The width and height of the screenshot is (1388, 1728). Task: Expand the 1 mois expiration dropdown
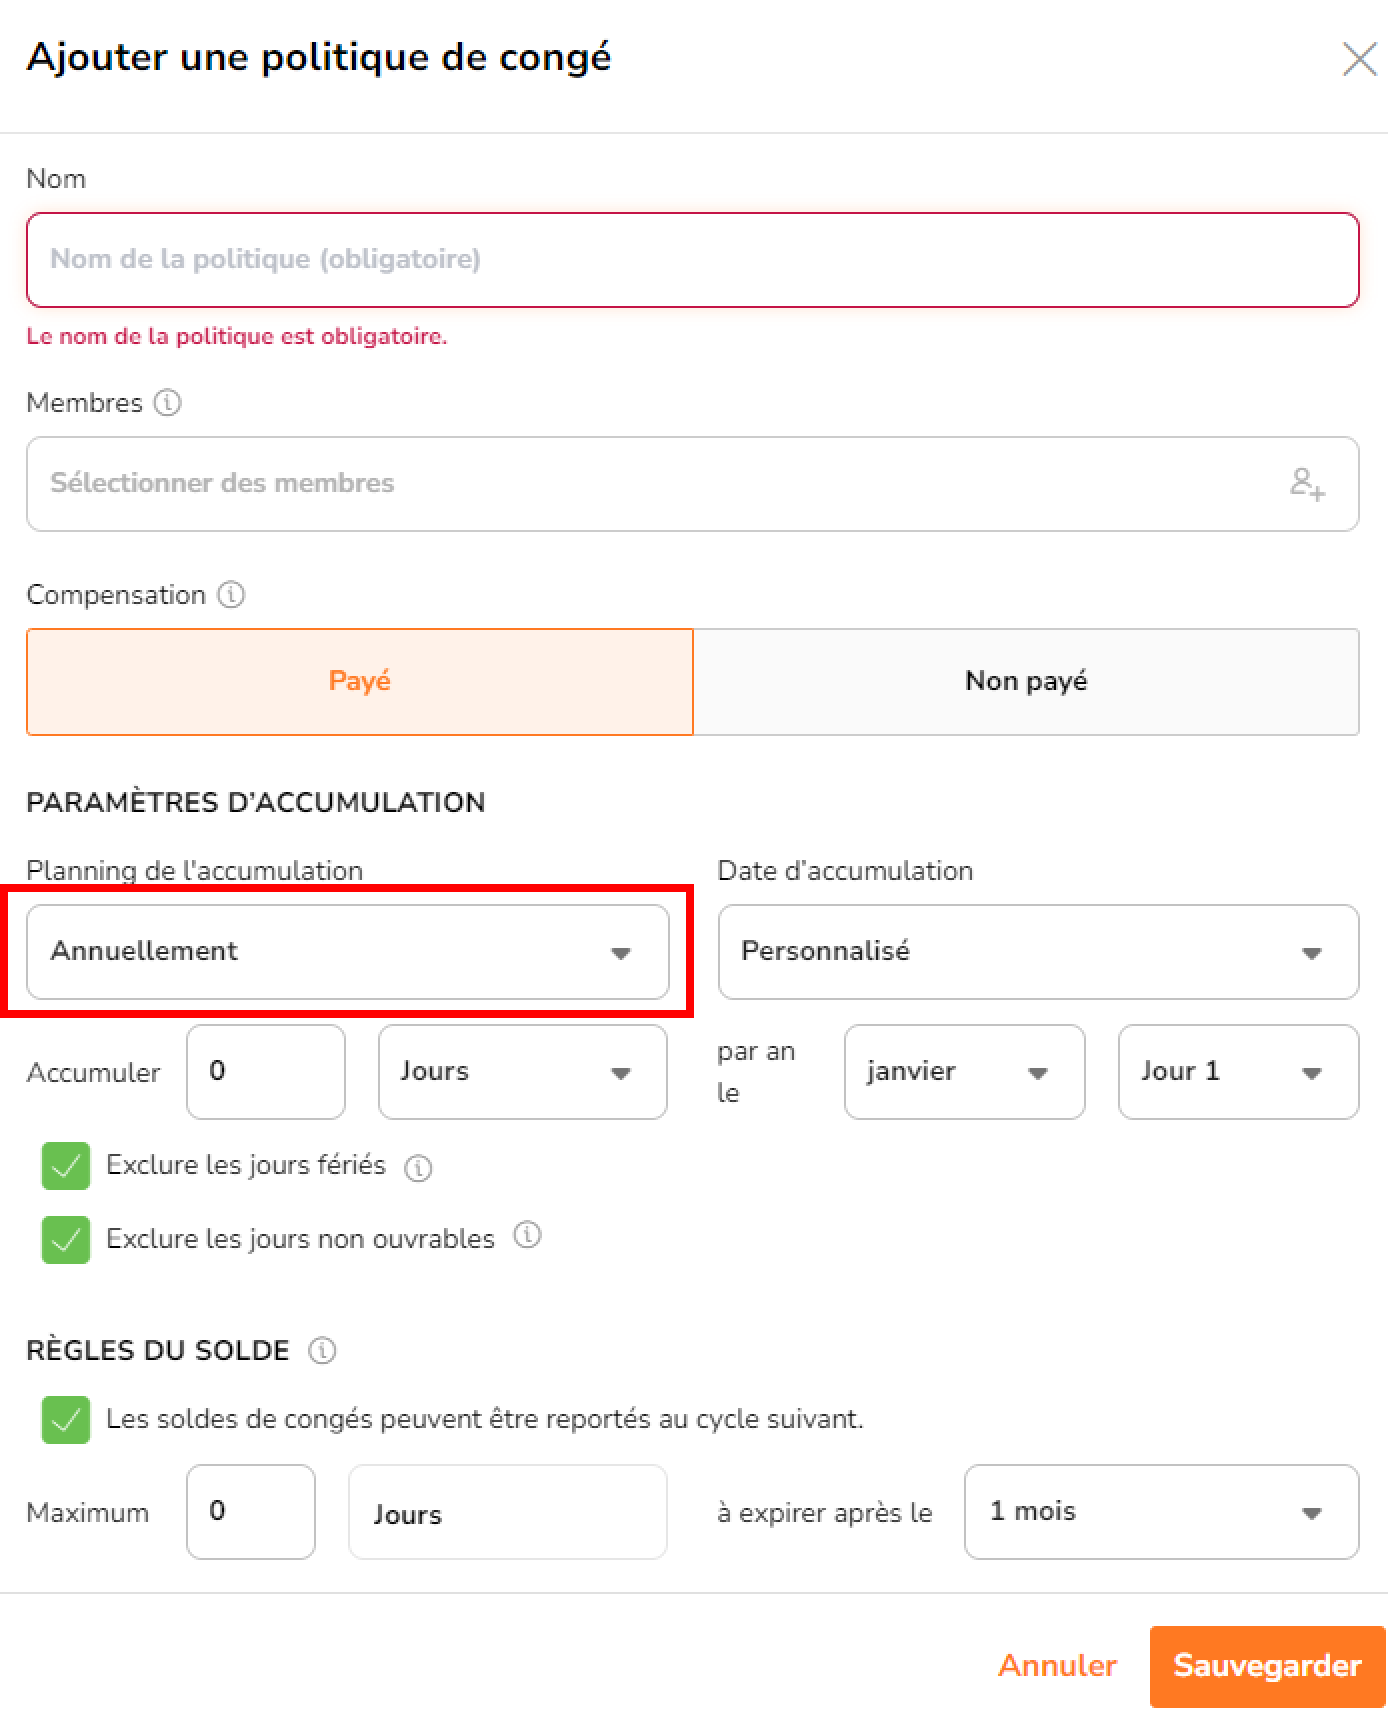(x=1161, y=1512)
